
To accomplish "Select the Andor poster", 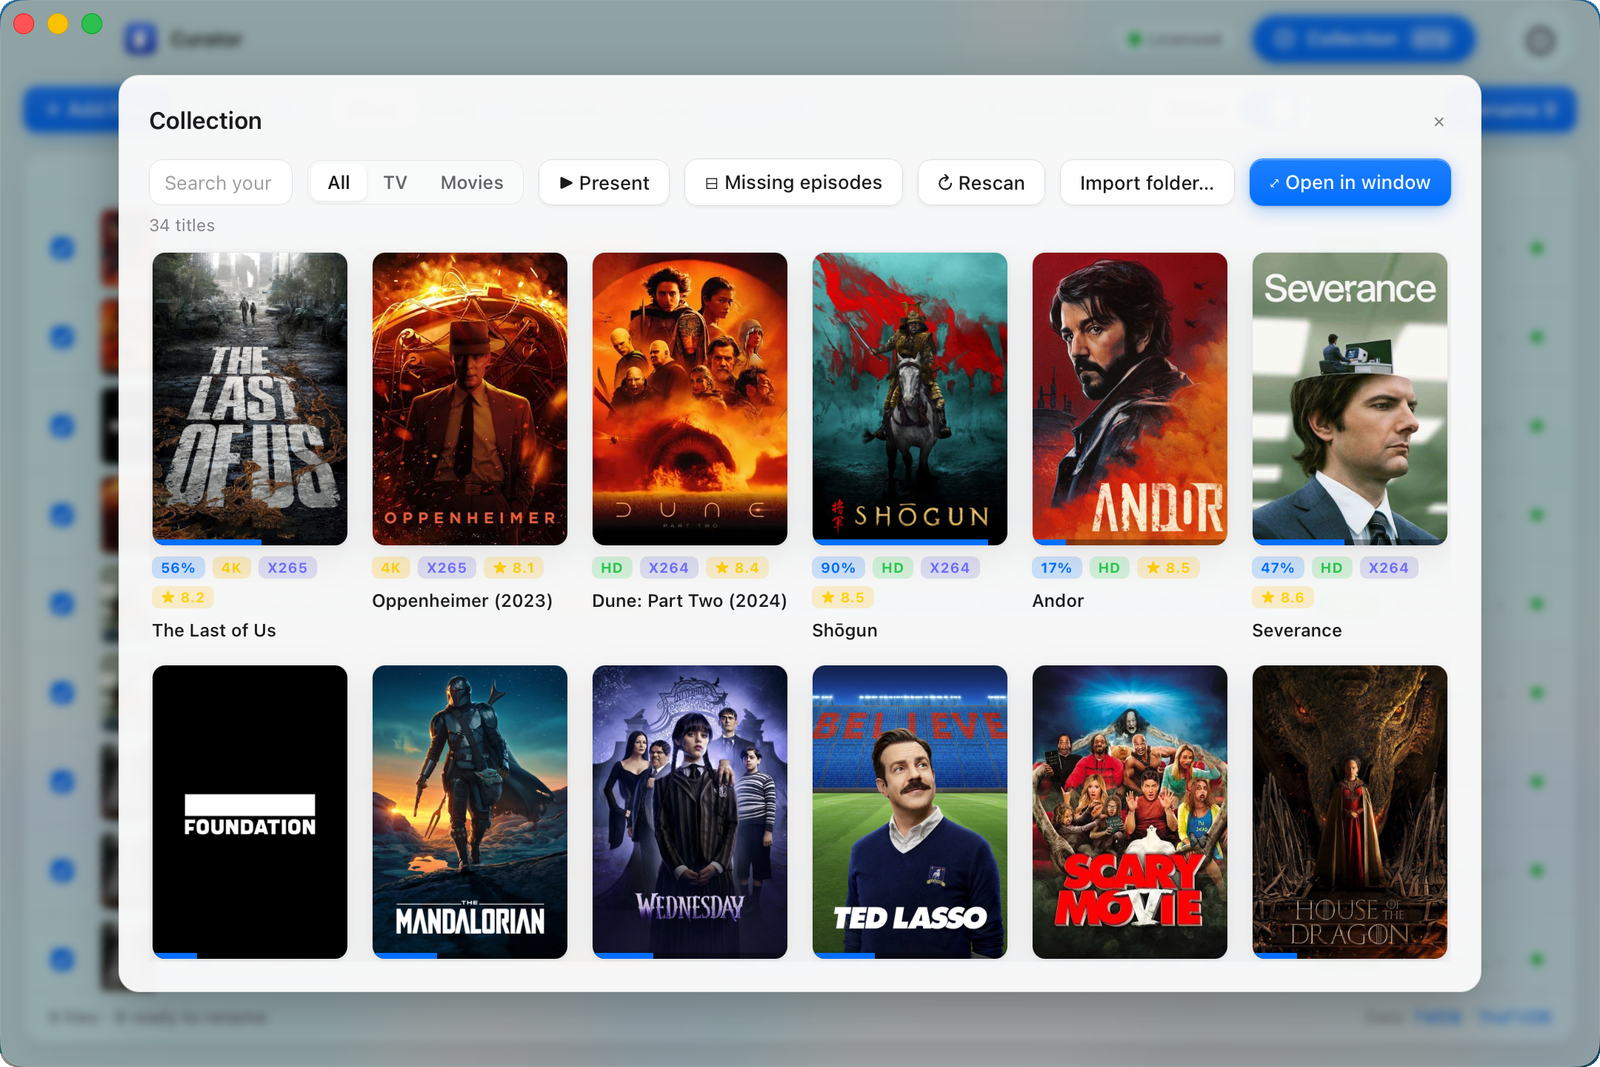I will pyautogui.click(x=1130, y=399).
